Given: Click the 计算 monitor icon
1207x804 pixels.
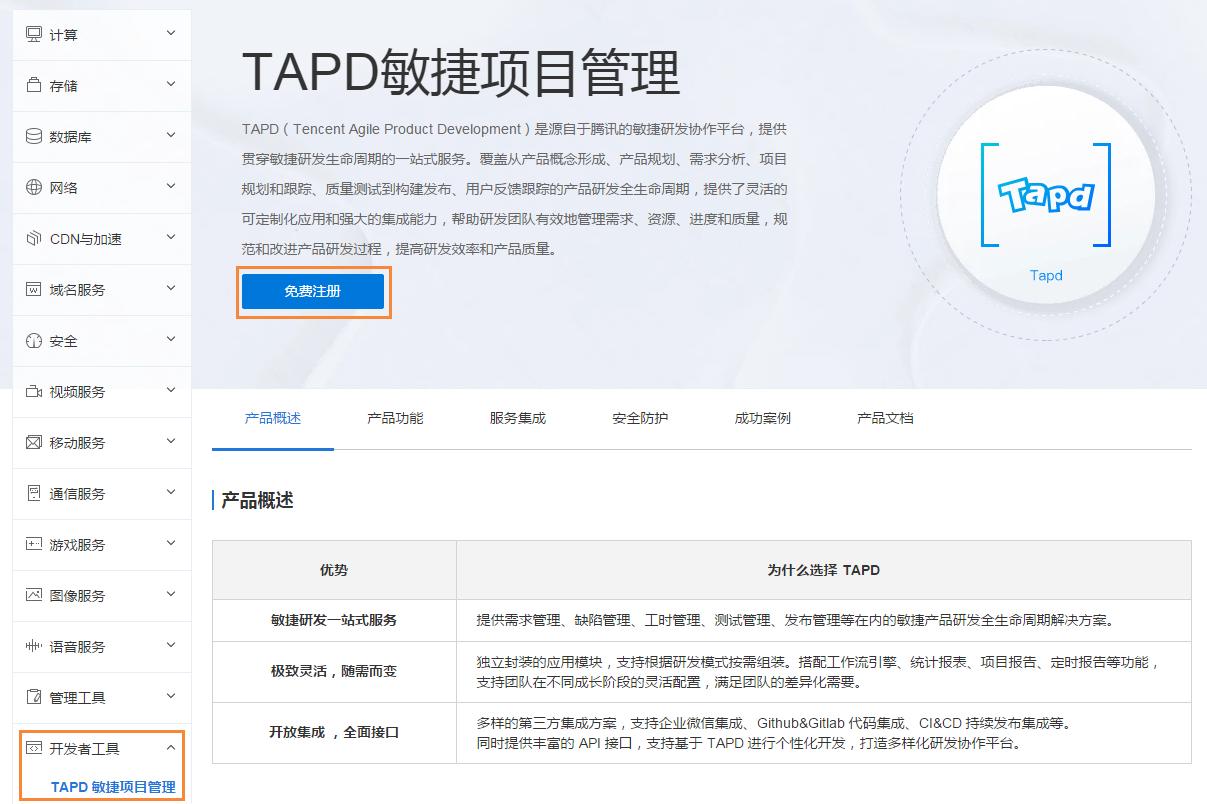Looking at the screenshot, I should tap(33, 34).
